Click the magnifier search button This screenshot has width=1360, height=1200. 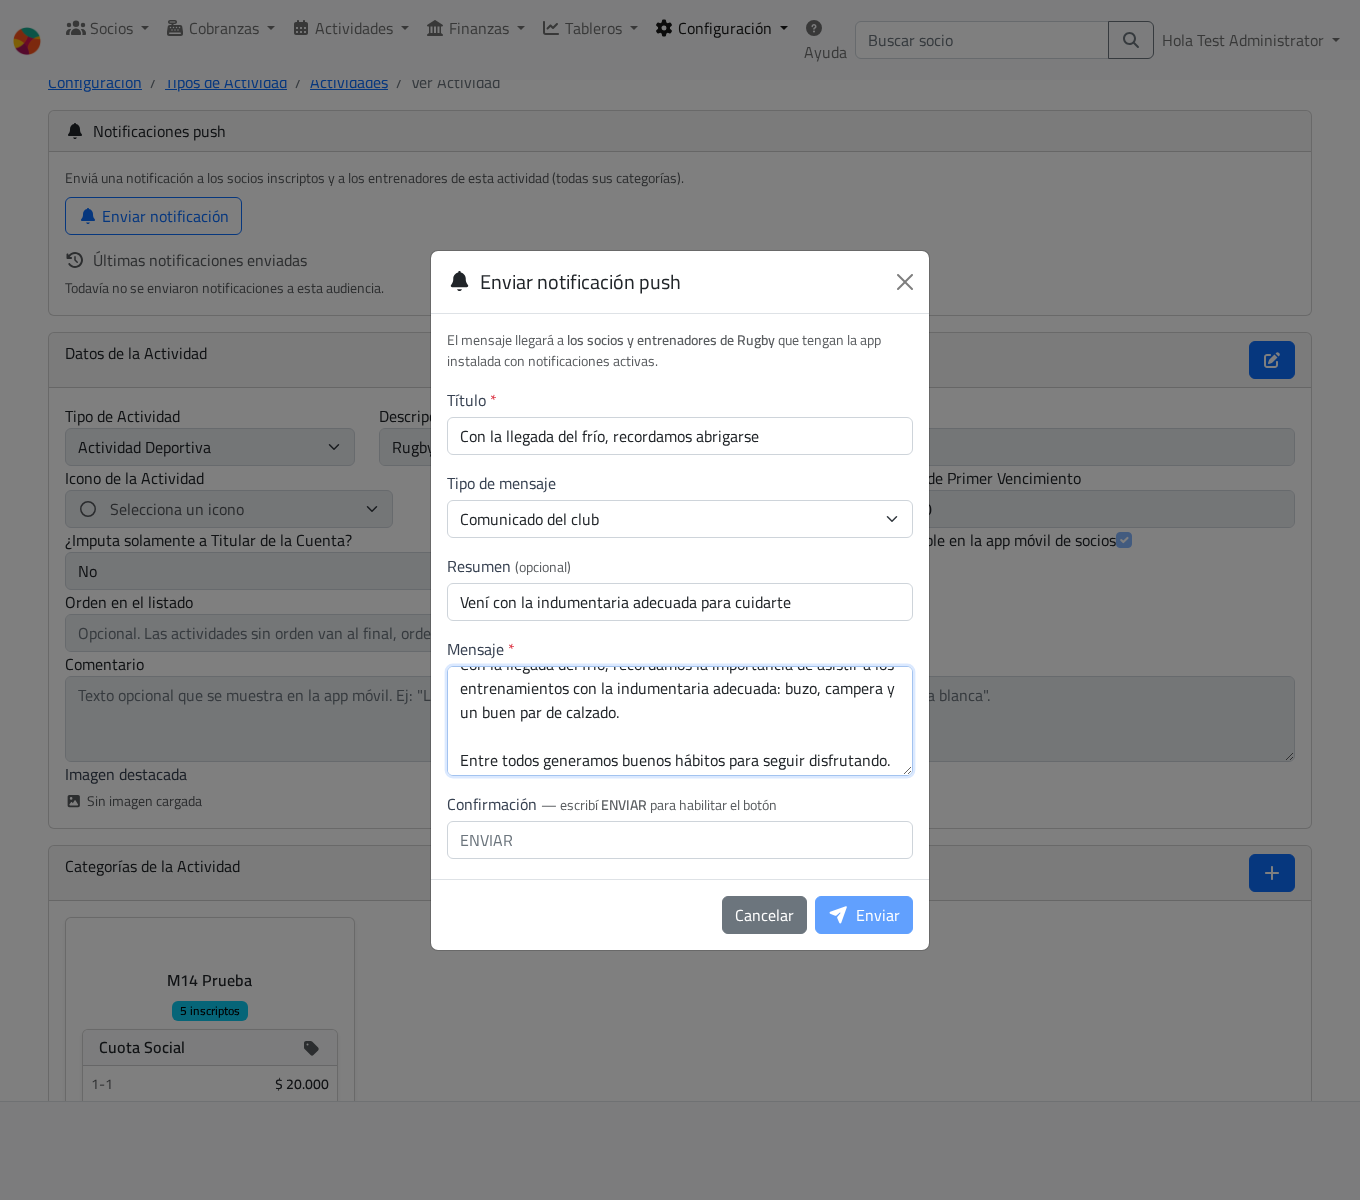click(x=1131, y=40)
